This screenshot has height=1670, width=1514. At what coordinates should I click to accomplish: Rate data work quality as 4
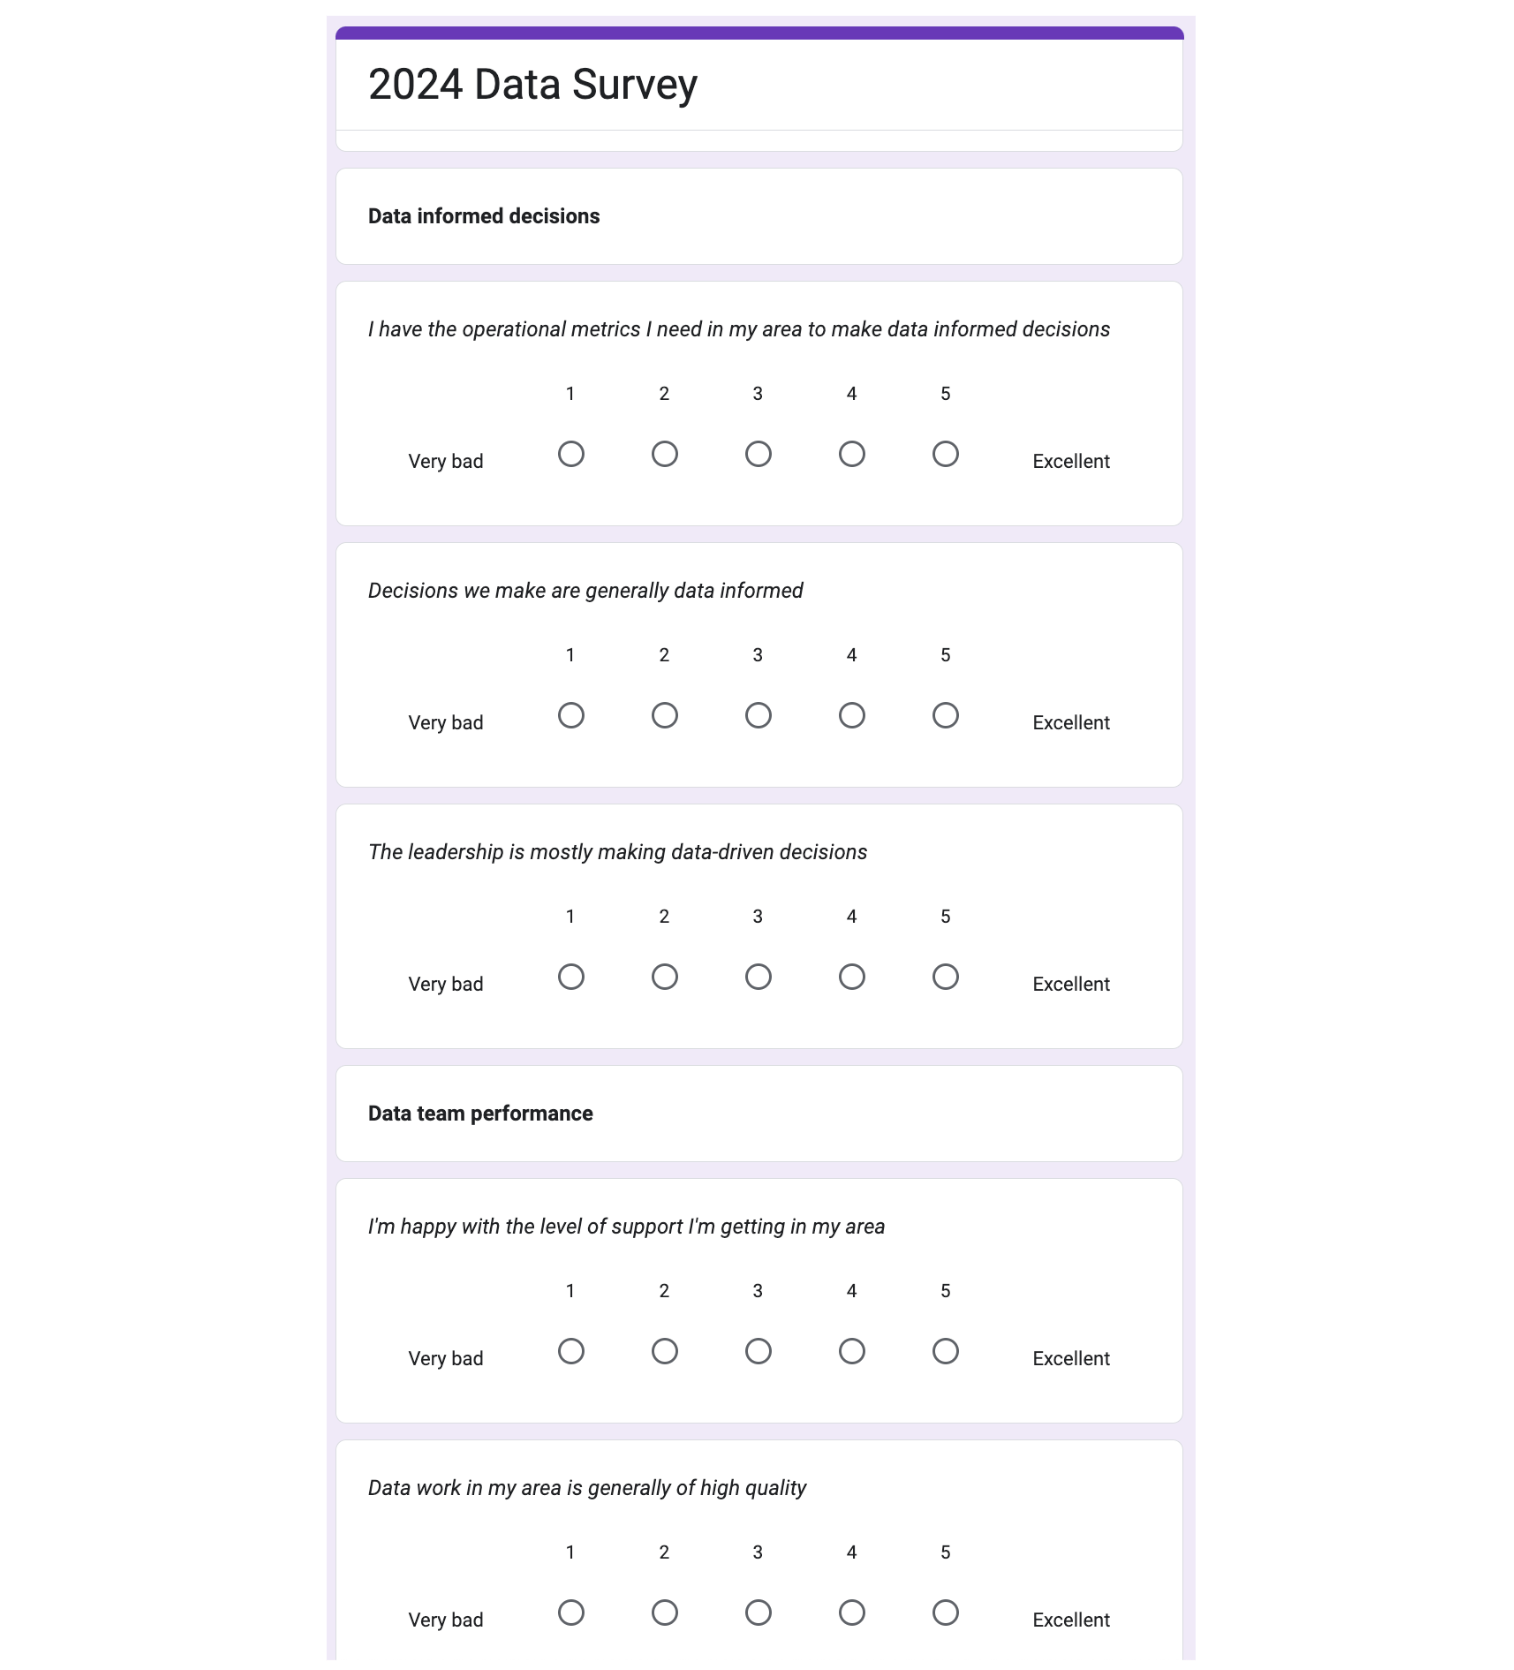pyautogui.click(x=852, y=1613)
